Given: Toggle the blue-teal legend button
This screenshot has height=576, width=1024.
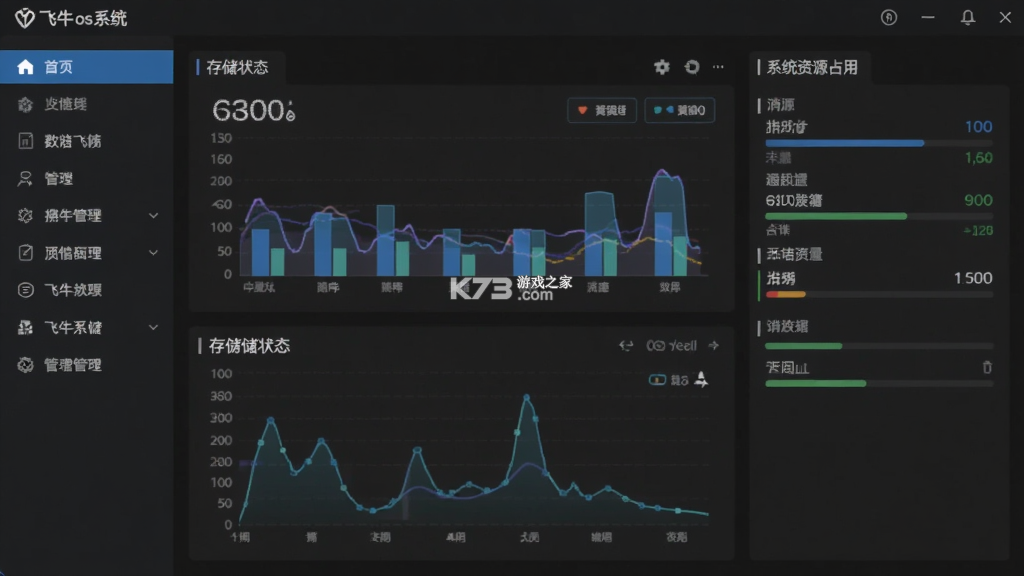Looking at the screenshot, I should (679, 110).
